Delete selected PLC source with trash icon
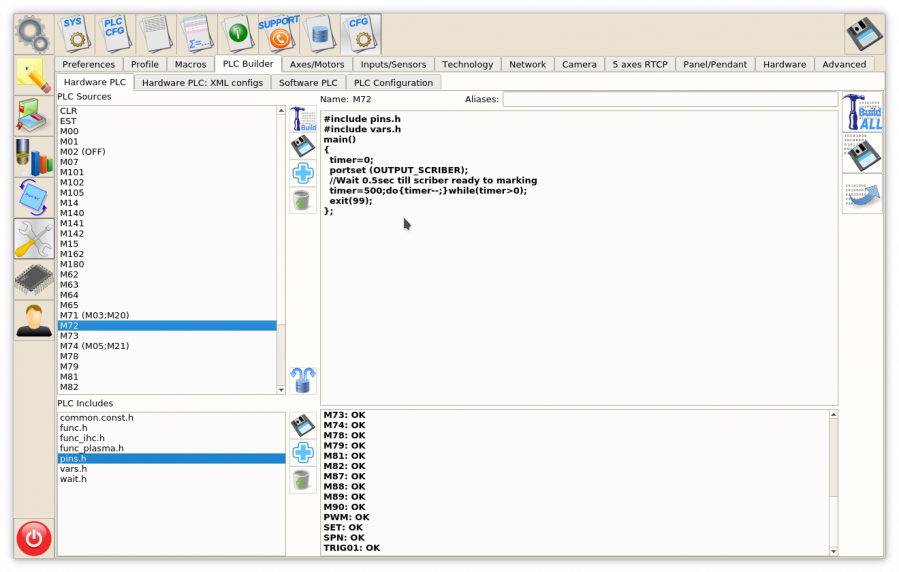Viewport: 899px width, 572px height. pos(303,200)
